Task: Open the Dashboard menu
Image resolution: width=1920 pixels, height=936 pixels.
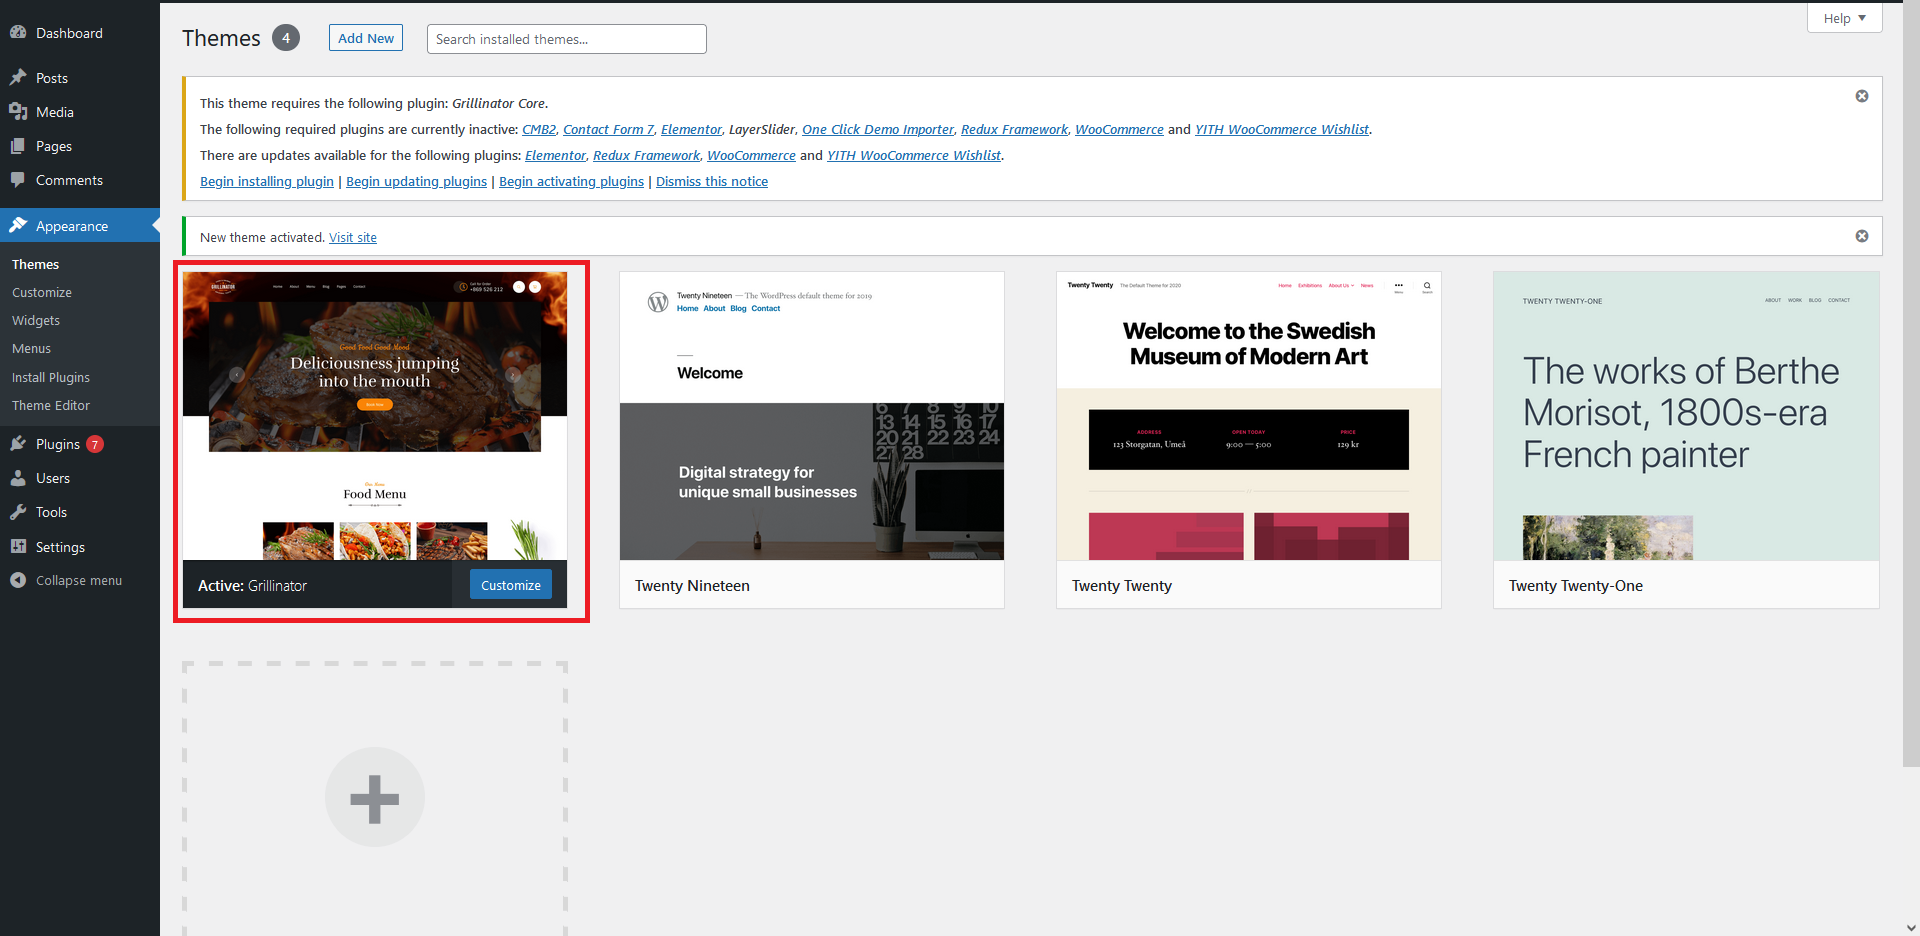Action: pyautogui.click(x=69, y=33)
